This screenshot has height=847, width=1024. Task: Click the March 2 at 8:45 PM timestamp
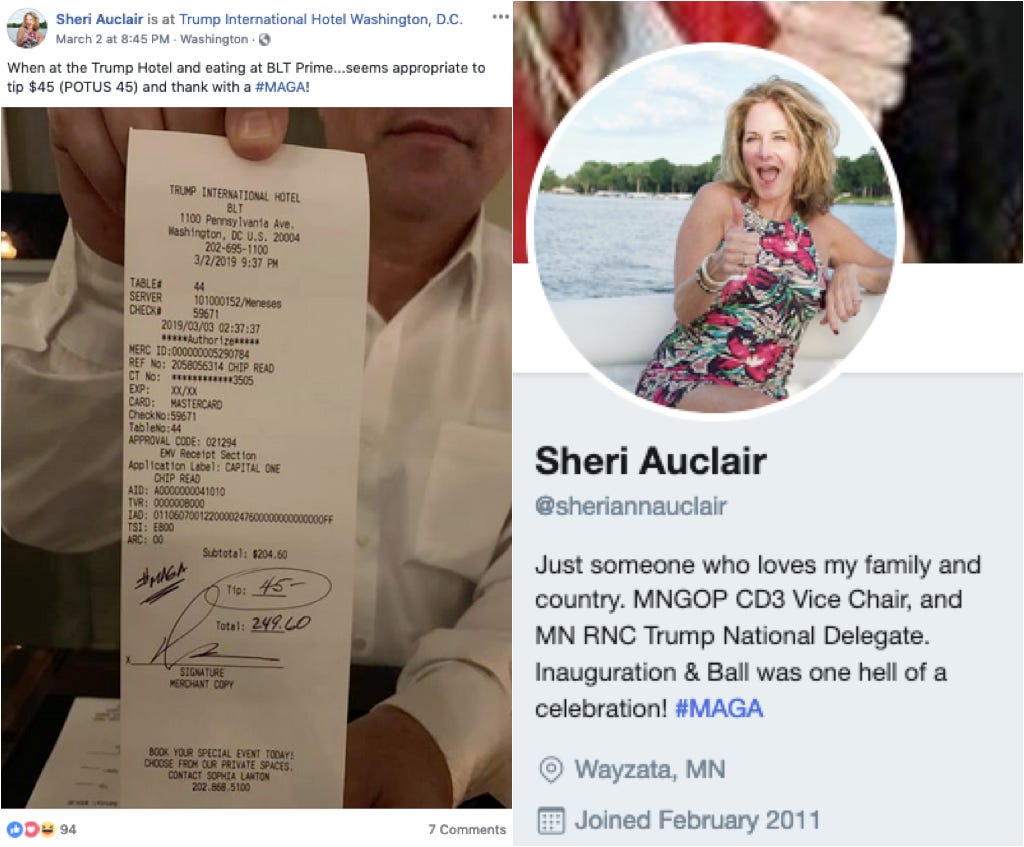[112, 39]
